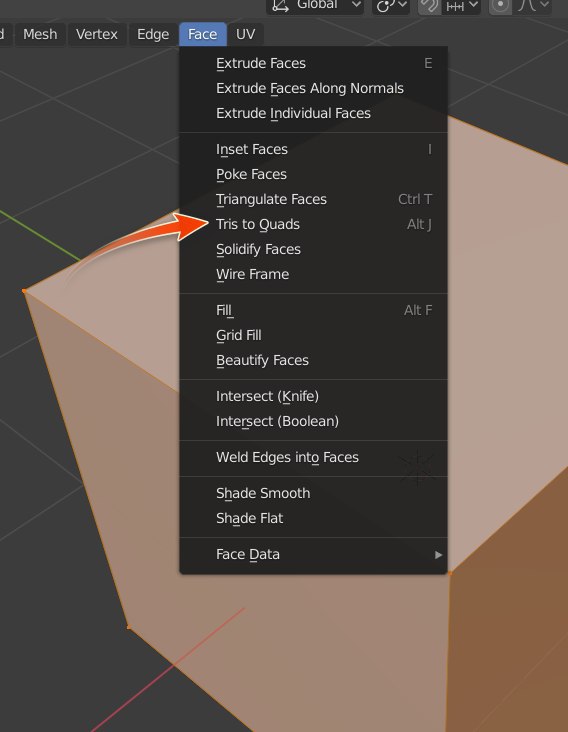Viewport: 568px width, 732px height.
Task: Choose Extrude Faces
Action: click(313, 63)
